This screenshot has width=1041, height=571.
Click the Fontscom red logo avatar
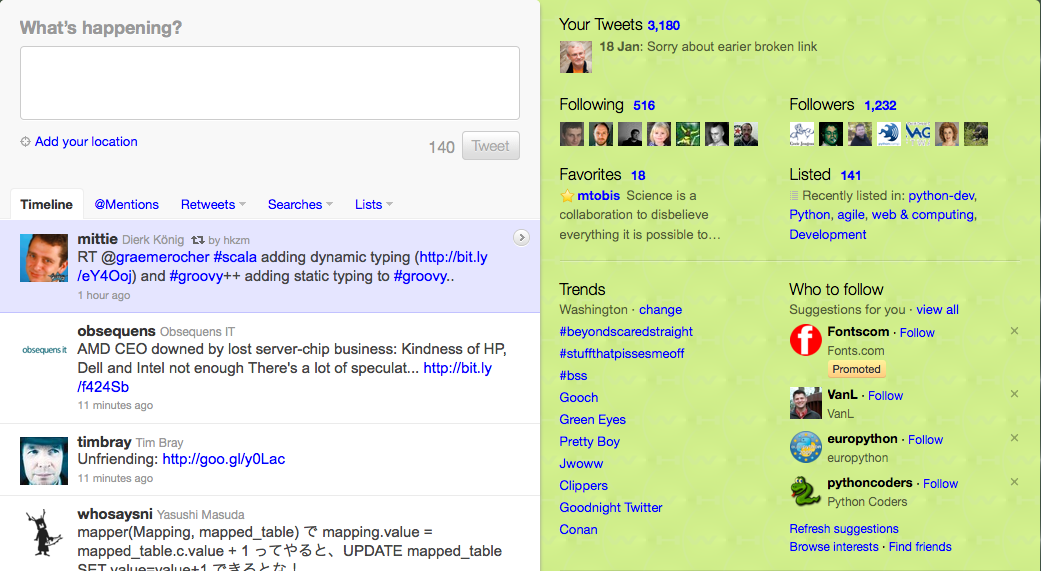coord(805,340)
